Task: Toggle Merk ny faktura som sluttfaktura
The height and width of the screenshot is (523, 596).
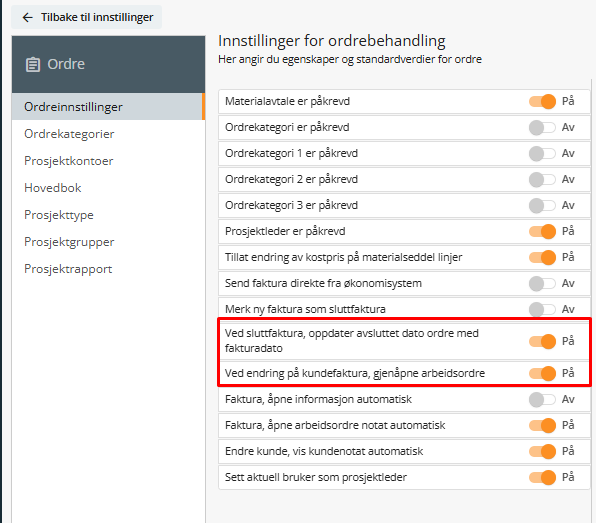Action: 542,309
